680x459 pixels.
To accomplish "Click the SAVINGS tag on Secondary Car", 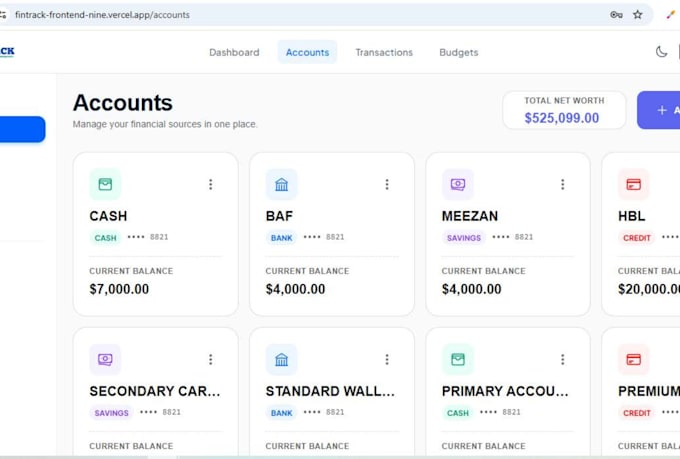I will [111, 413].
